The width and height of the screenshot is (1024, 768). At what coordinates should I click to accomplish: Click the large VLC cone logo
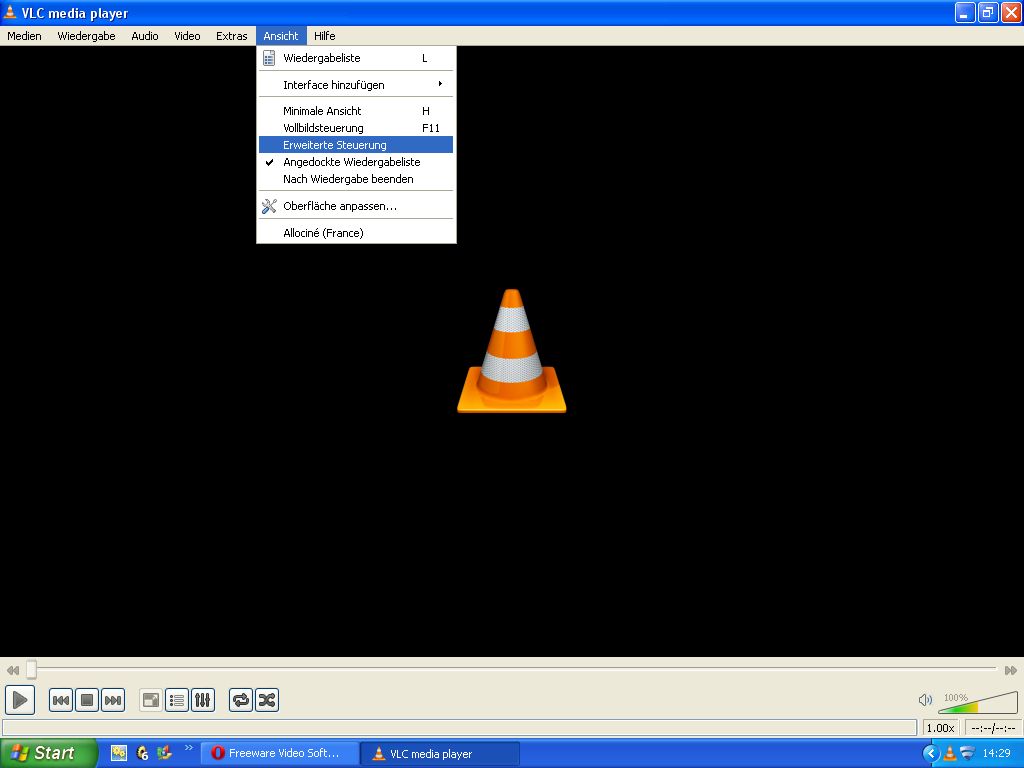[x=511, y=351]
